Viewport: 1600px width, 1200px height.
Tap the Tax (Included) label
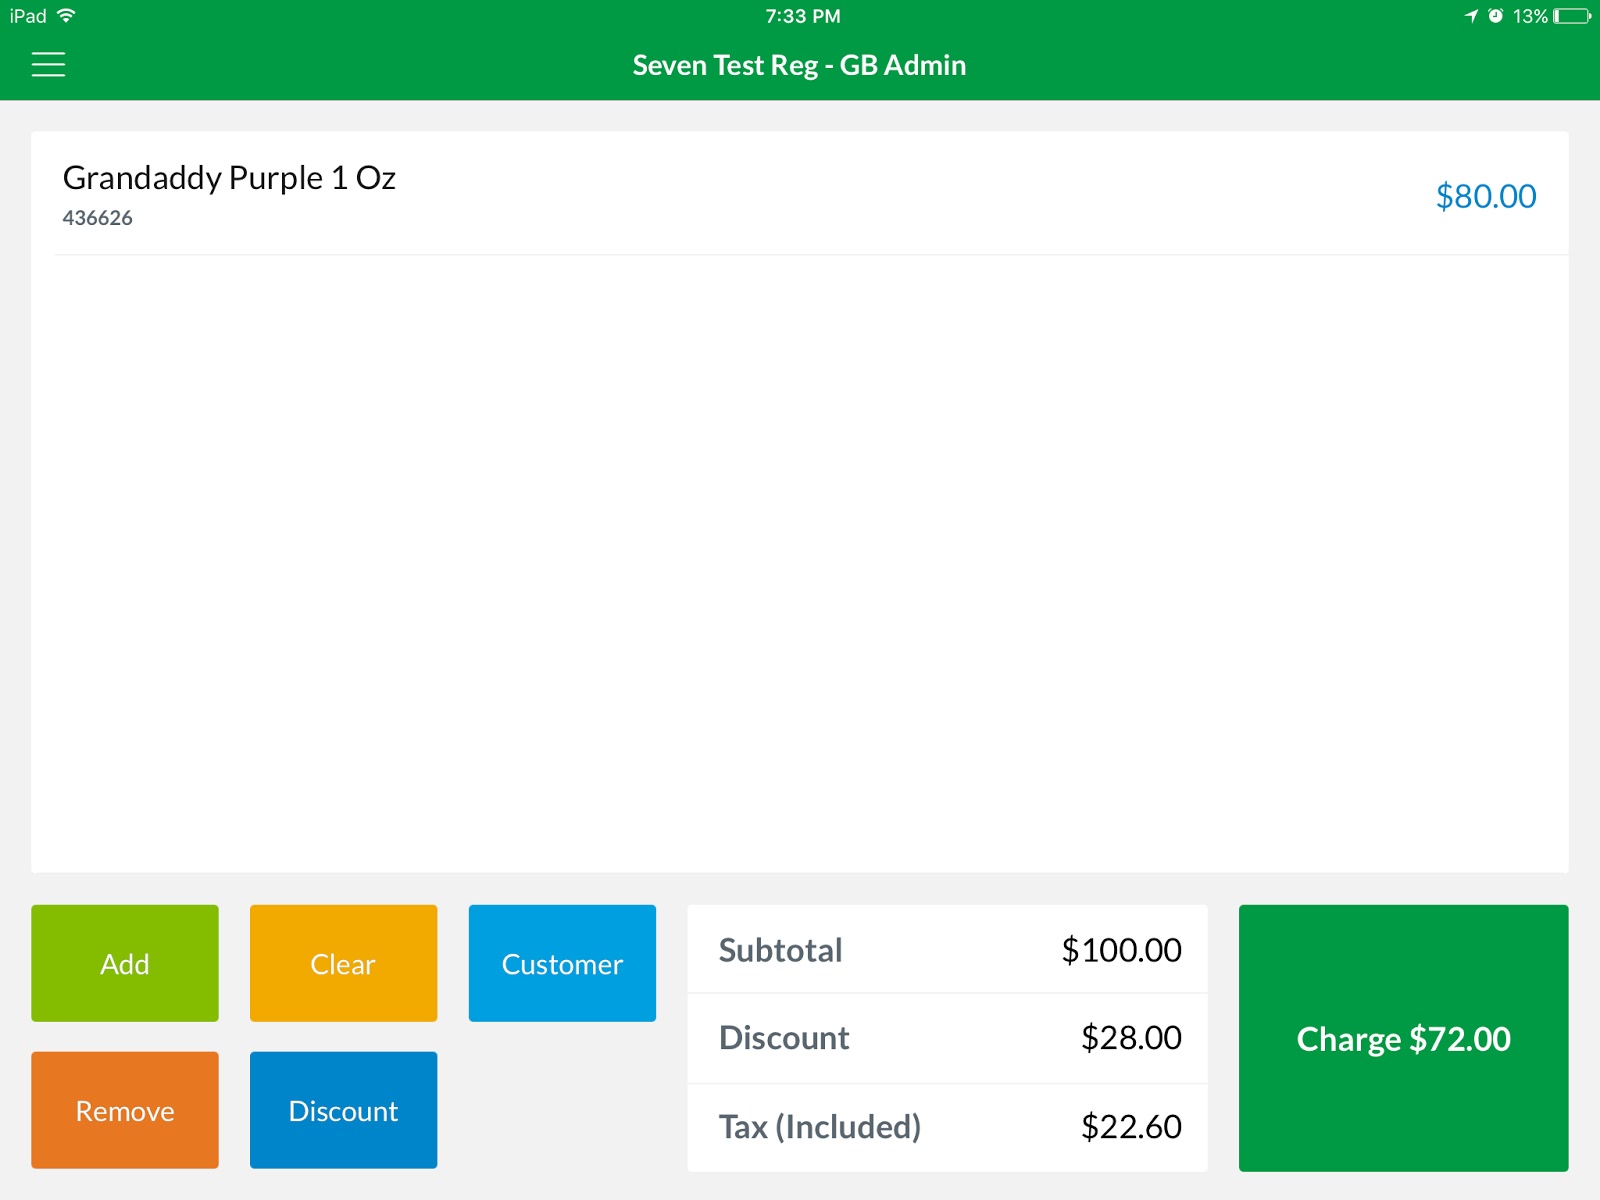pyautogui.click(x=820, y=1127)
